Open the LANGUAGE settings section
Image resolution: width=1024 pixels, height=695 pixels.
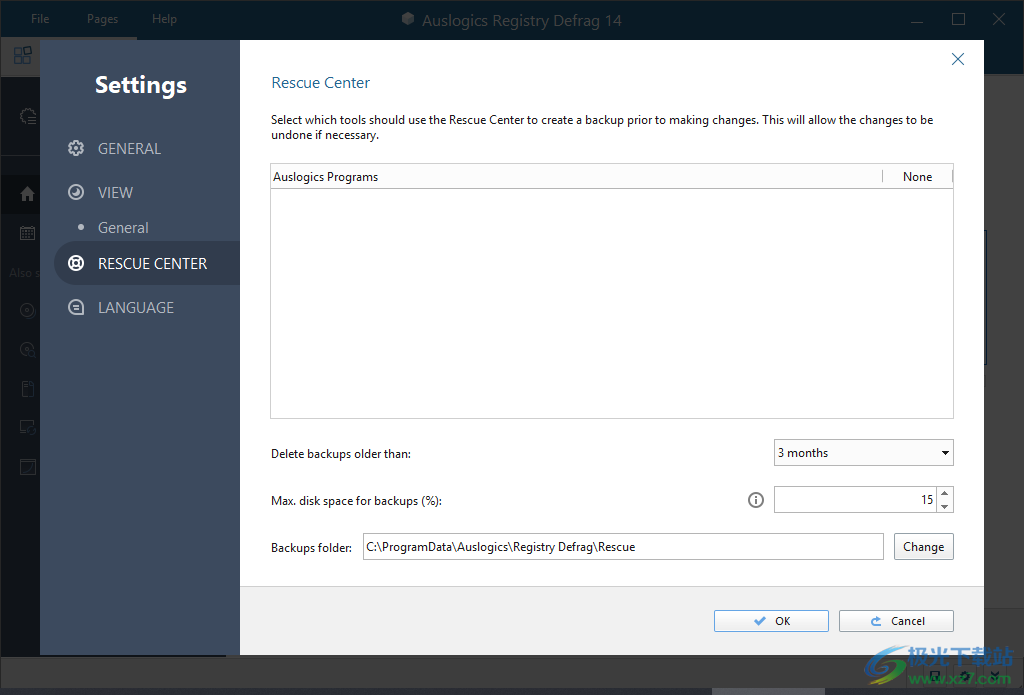click(136, 308)
